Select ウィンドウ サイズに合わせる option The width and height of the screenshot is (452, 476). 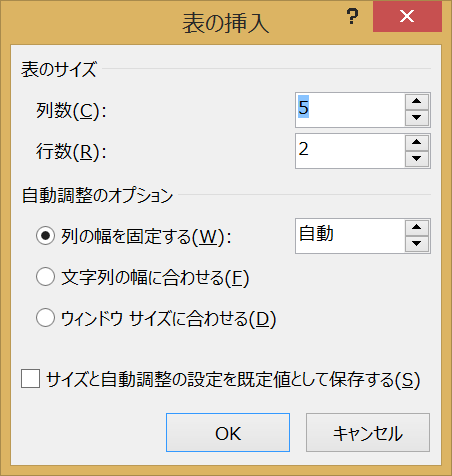[45, 318]
